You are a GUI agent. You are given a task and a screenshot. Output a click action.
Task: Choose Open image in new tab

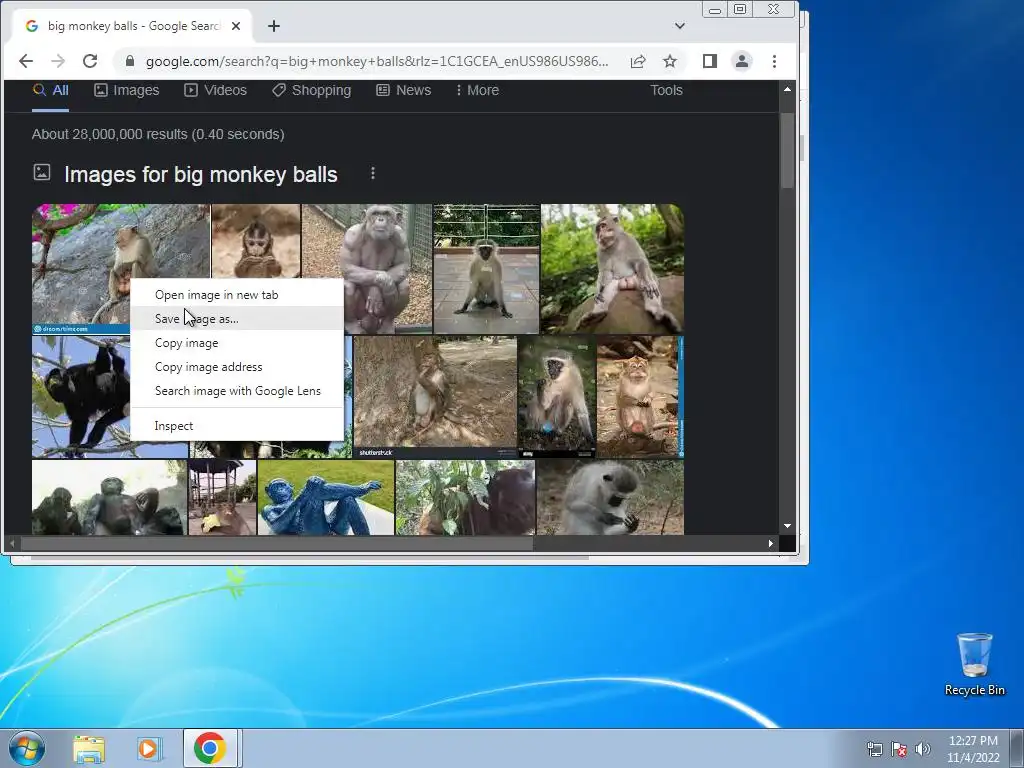(x=237, y=295)
